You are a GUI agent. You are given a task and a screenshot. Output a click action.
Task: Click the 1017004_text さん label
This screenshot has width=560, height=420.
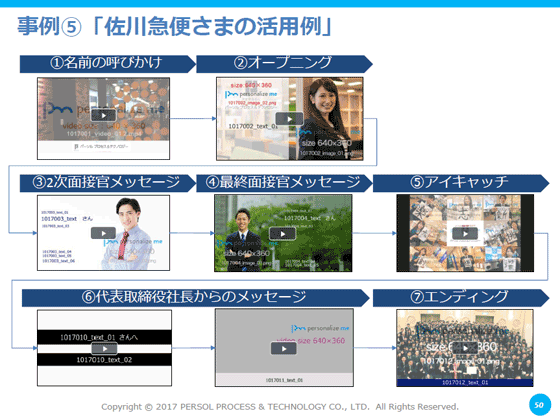(310, 218)
